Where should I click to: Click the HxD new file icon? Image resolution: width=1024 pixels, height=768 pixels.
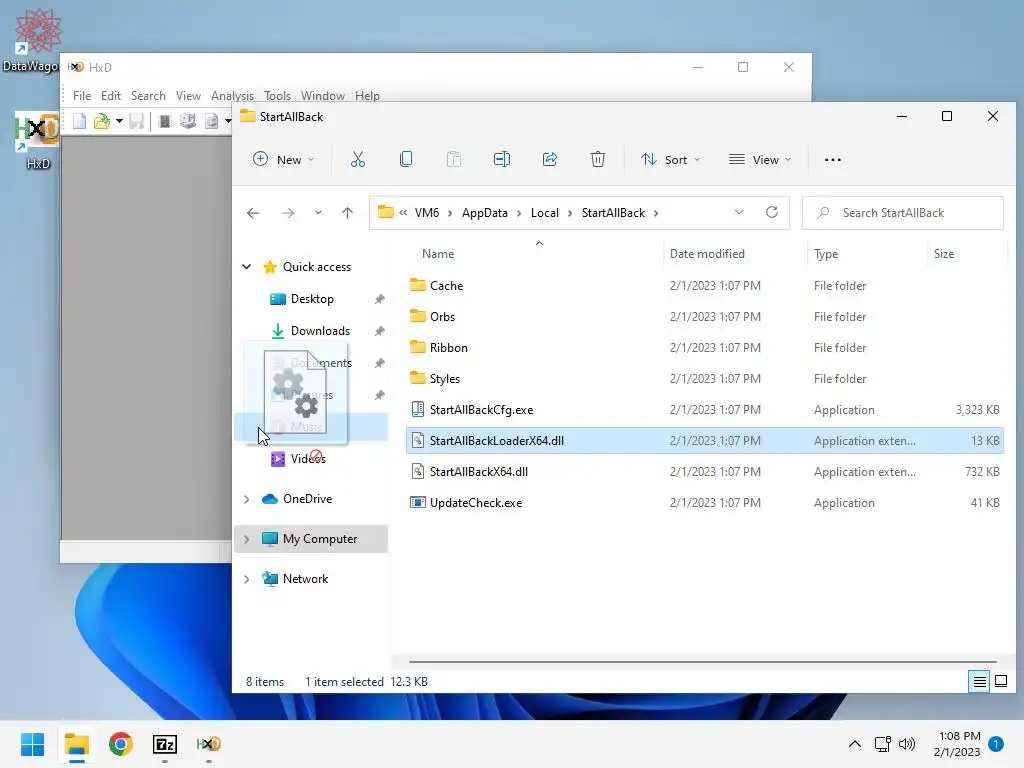point(79,121)
